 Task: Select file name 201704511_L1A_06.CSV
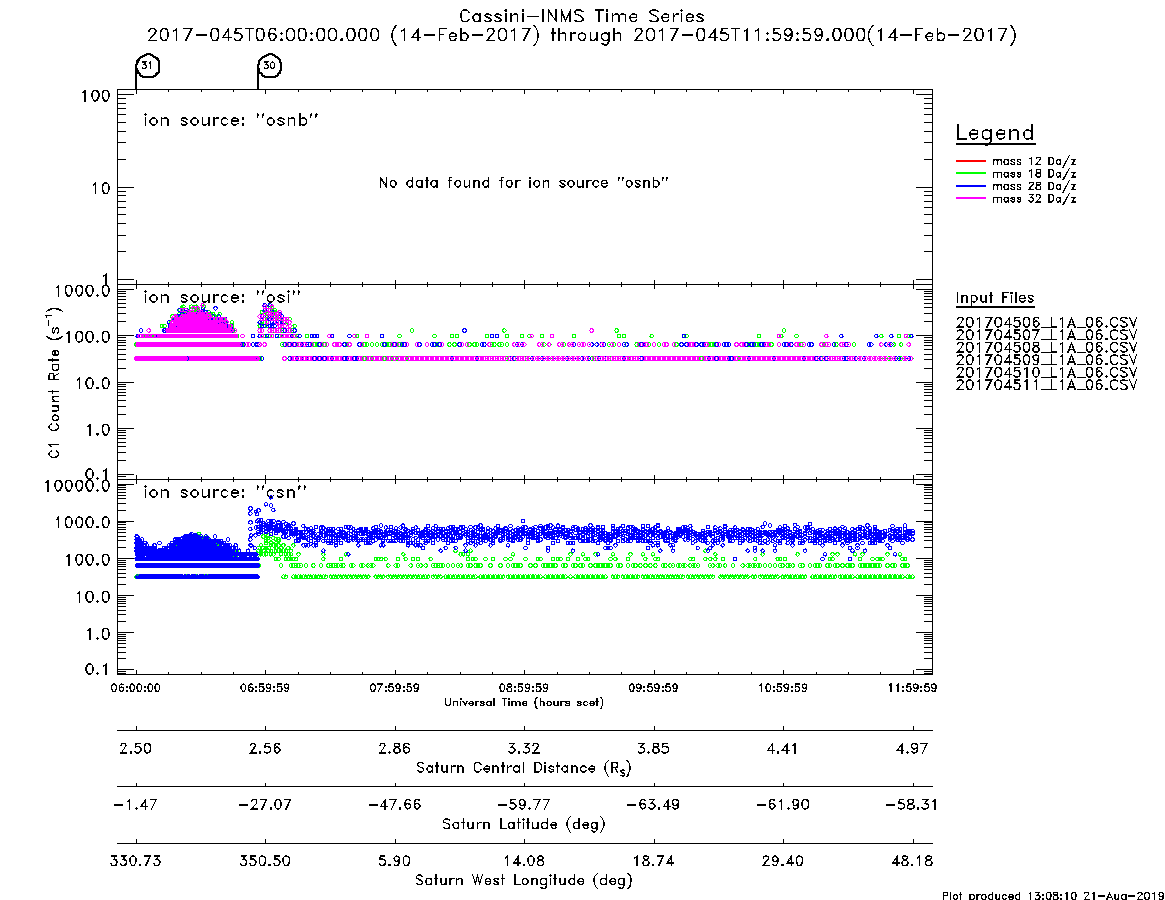(x=1046, y=385)
